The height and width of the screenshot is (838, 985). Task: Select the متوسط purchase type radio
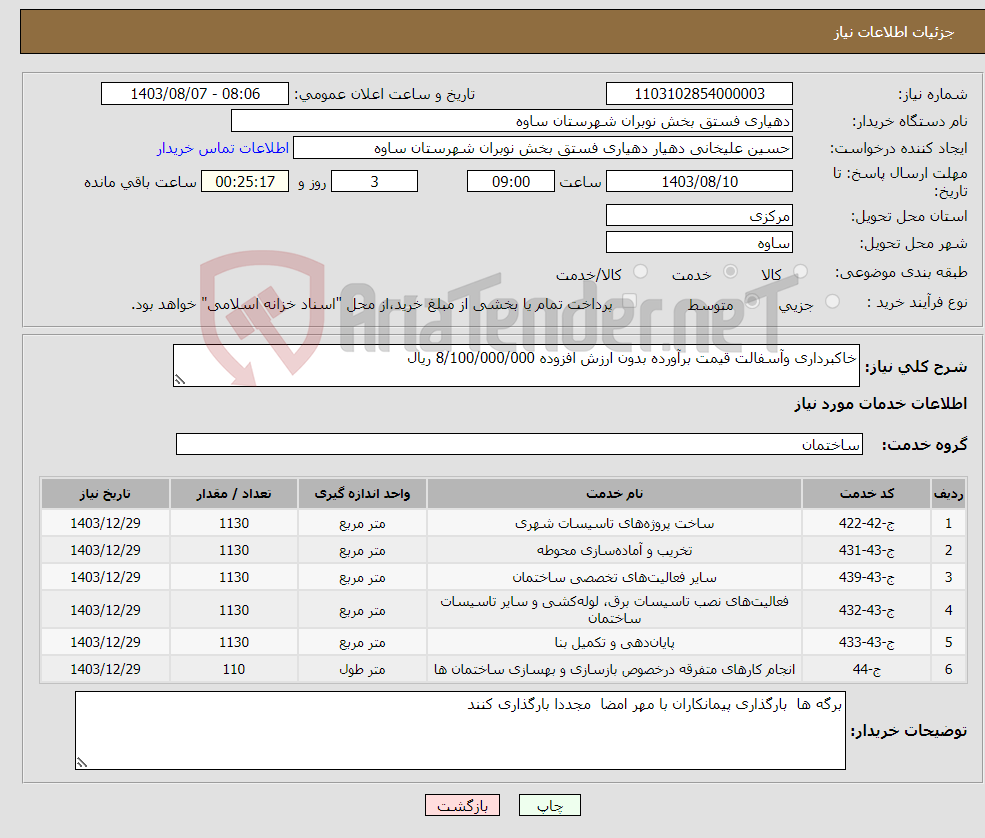(x=752, y=302)
